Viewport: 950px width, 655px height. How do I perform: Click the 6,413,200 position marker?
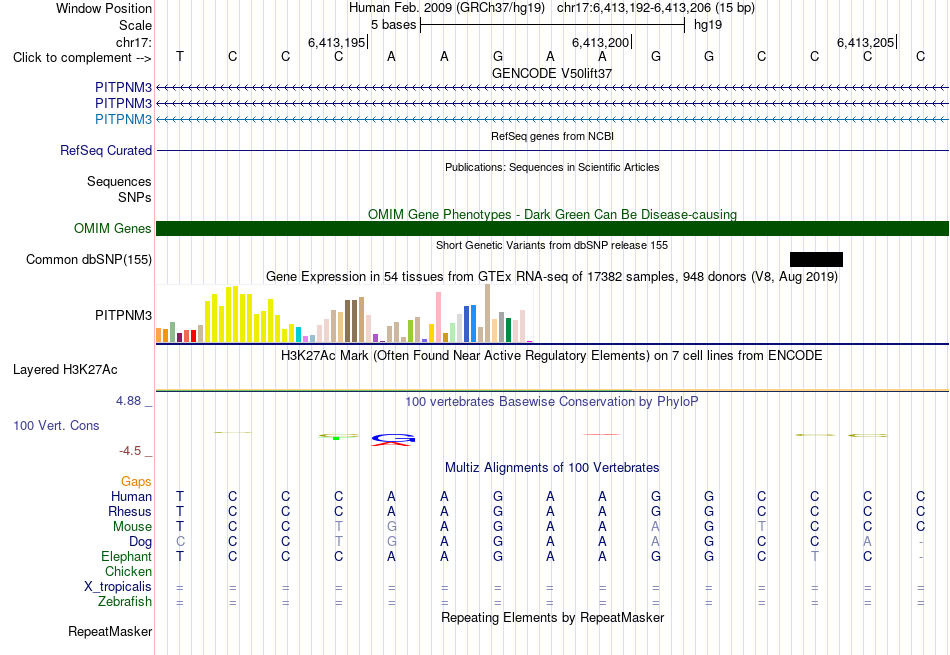coord(602,42)
